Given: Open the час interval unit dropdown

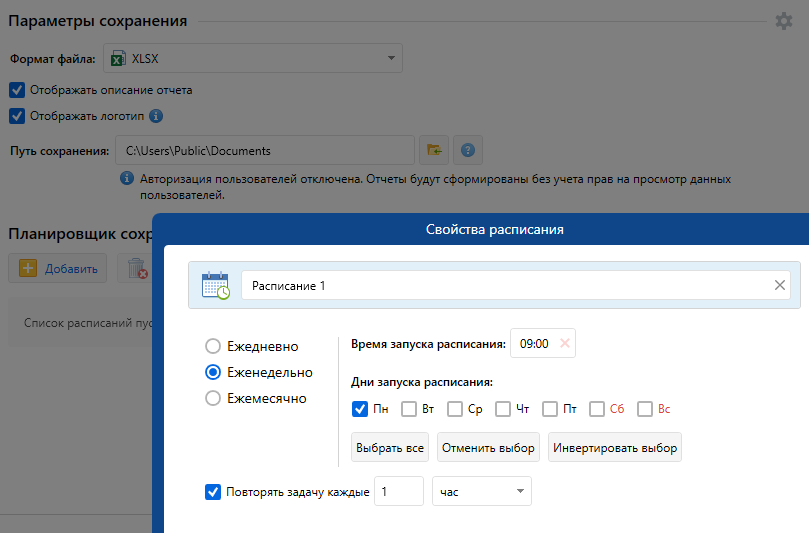Looking at the screenshot, I should 482,491.
